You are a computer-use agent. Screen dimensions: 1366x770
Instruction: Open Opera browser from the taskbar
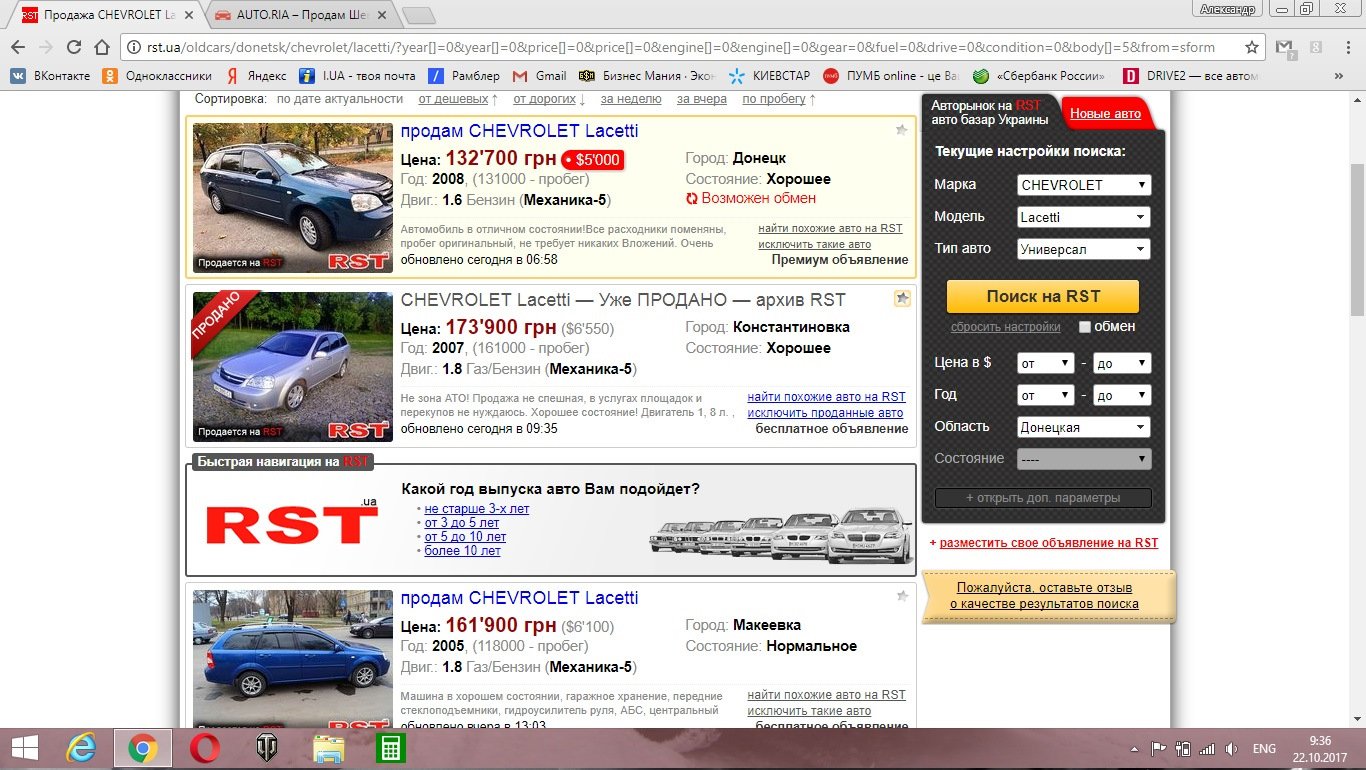[x=206, y=748]
